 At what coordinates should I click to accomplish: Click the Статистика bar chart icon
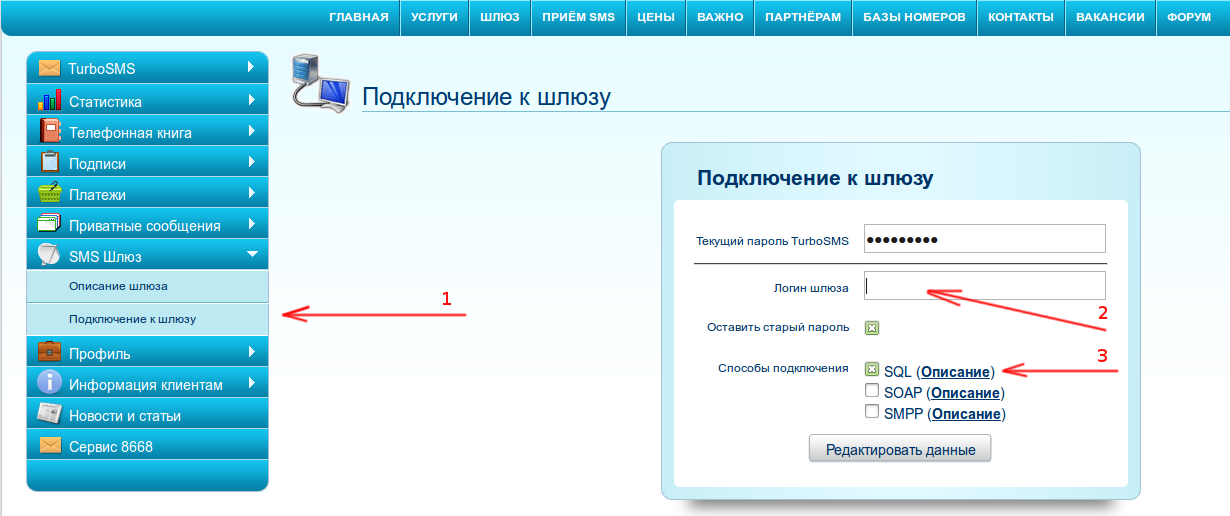[x=49, y=100]
